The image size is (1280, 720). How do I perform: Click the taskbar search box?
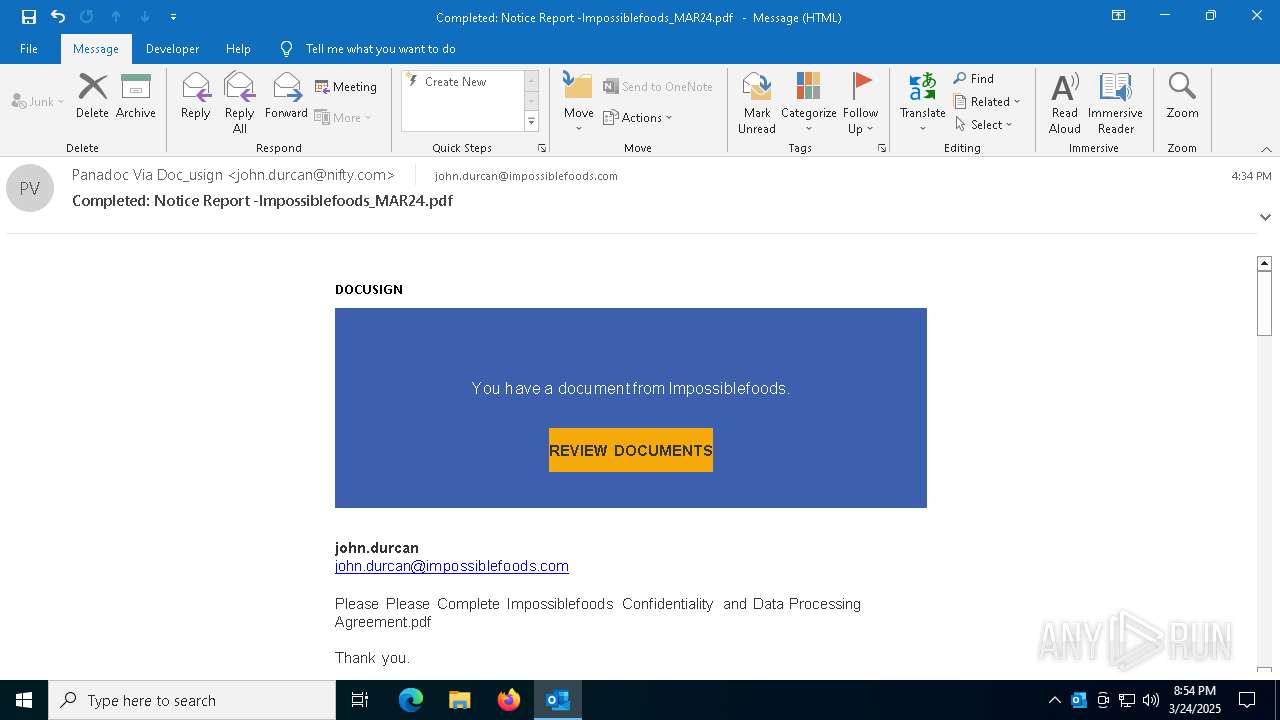click(x=192, y=700)
